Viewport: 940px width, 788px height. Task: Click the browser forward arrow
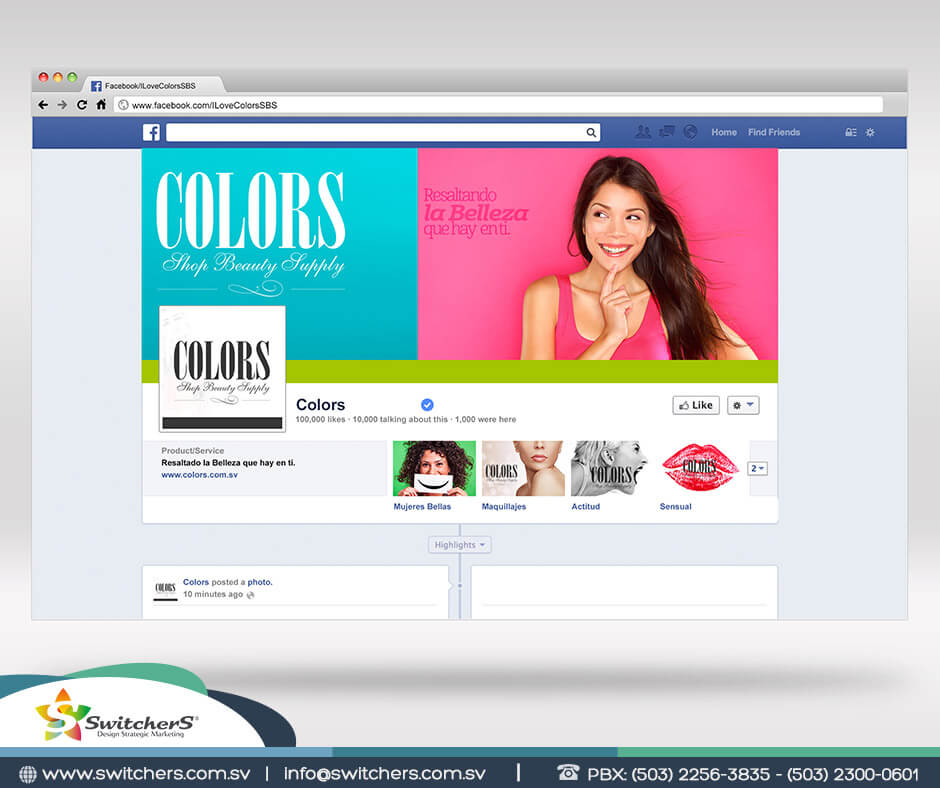point(62,105)
